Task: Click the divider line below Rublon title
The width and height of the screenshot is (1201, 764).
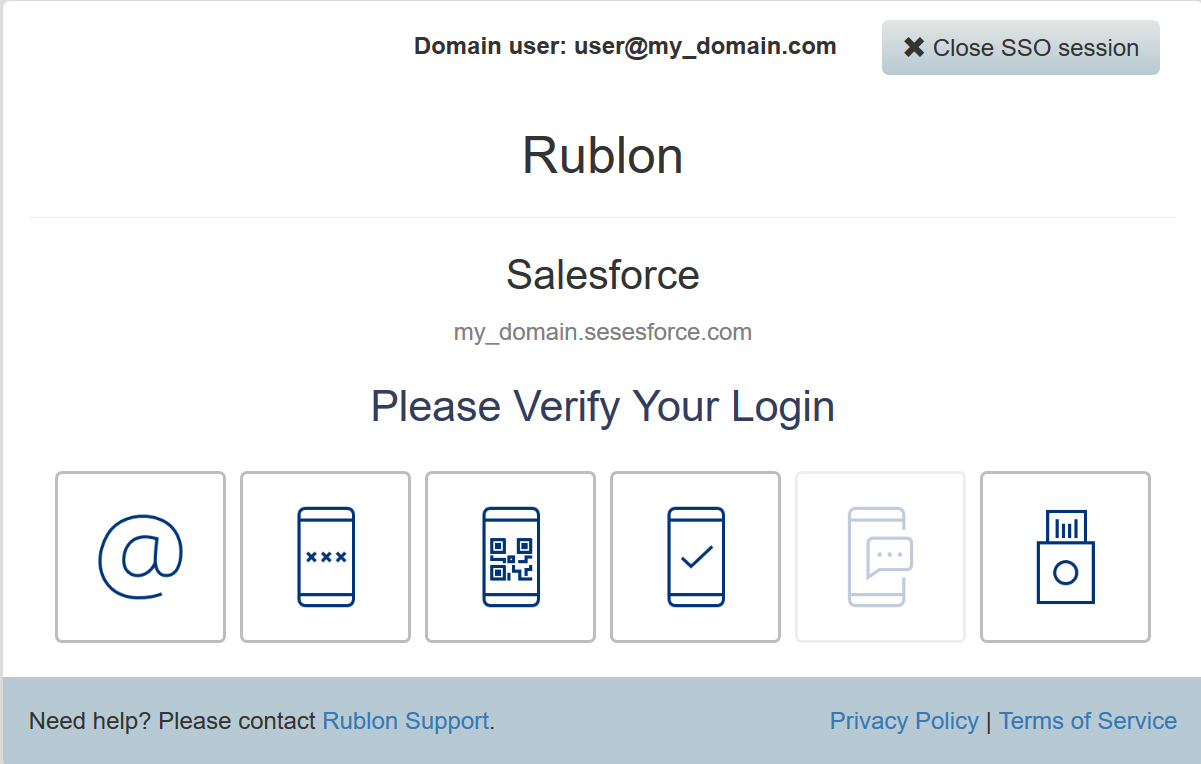Action: [602, 217]
